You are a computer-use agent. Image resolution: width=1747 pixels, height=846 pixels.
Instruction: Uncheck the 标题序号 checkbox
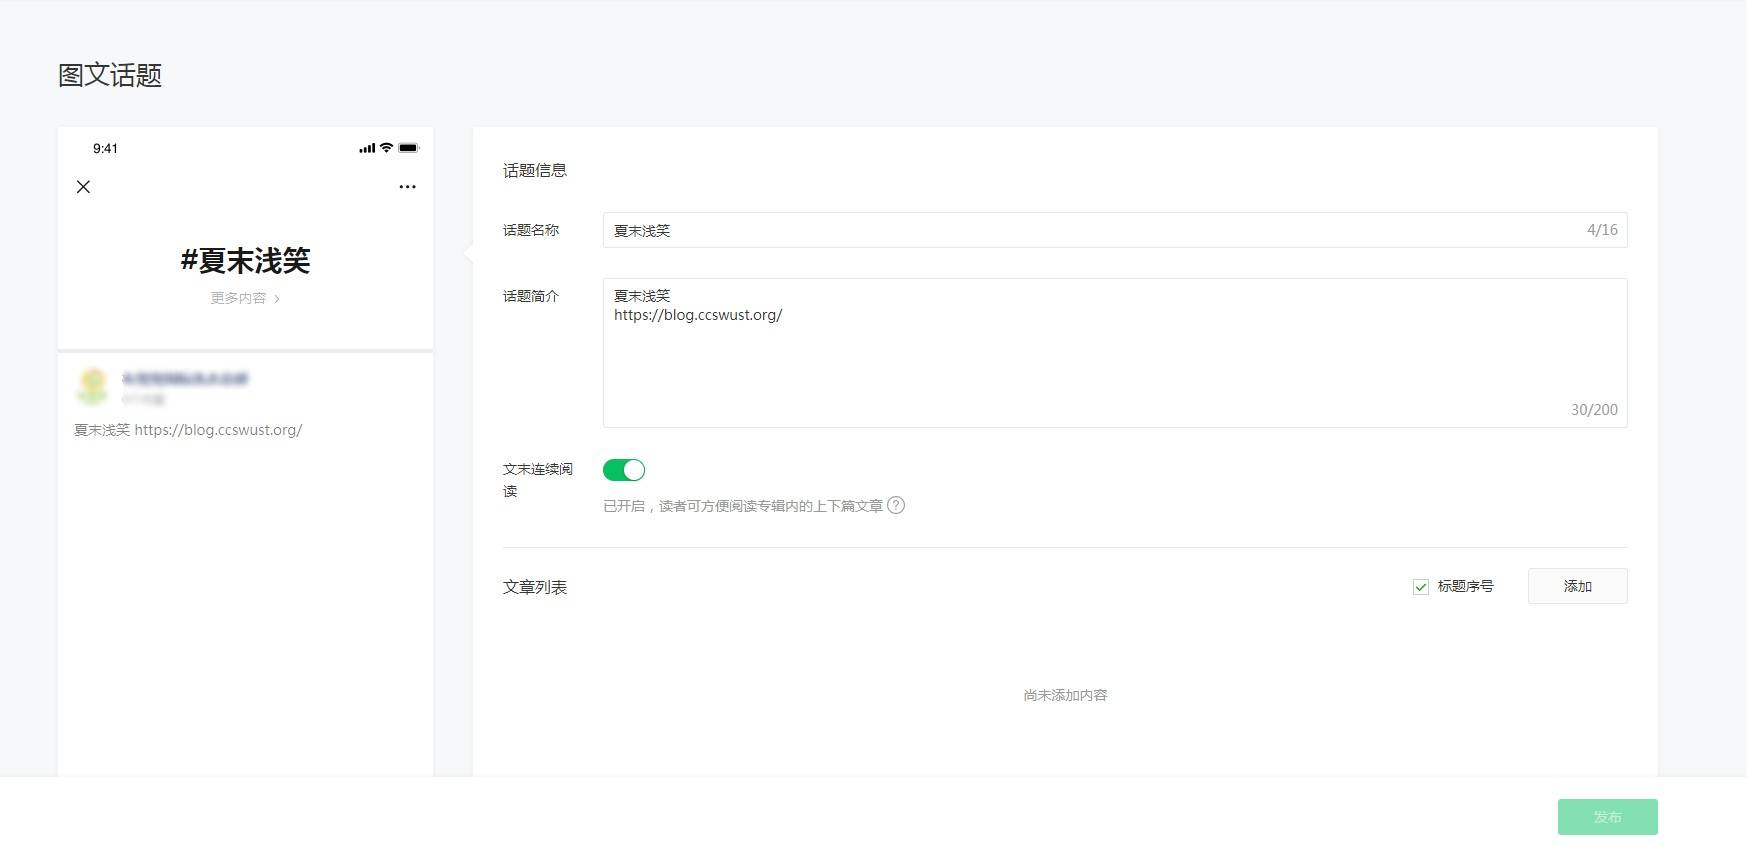coord(1420,587)
